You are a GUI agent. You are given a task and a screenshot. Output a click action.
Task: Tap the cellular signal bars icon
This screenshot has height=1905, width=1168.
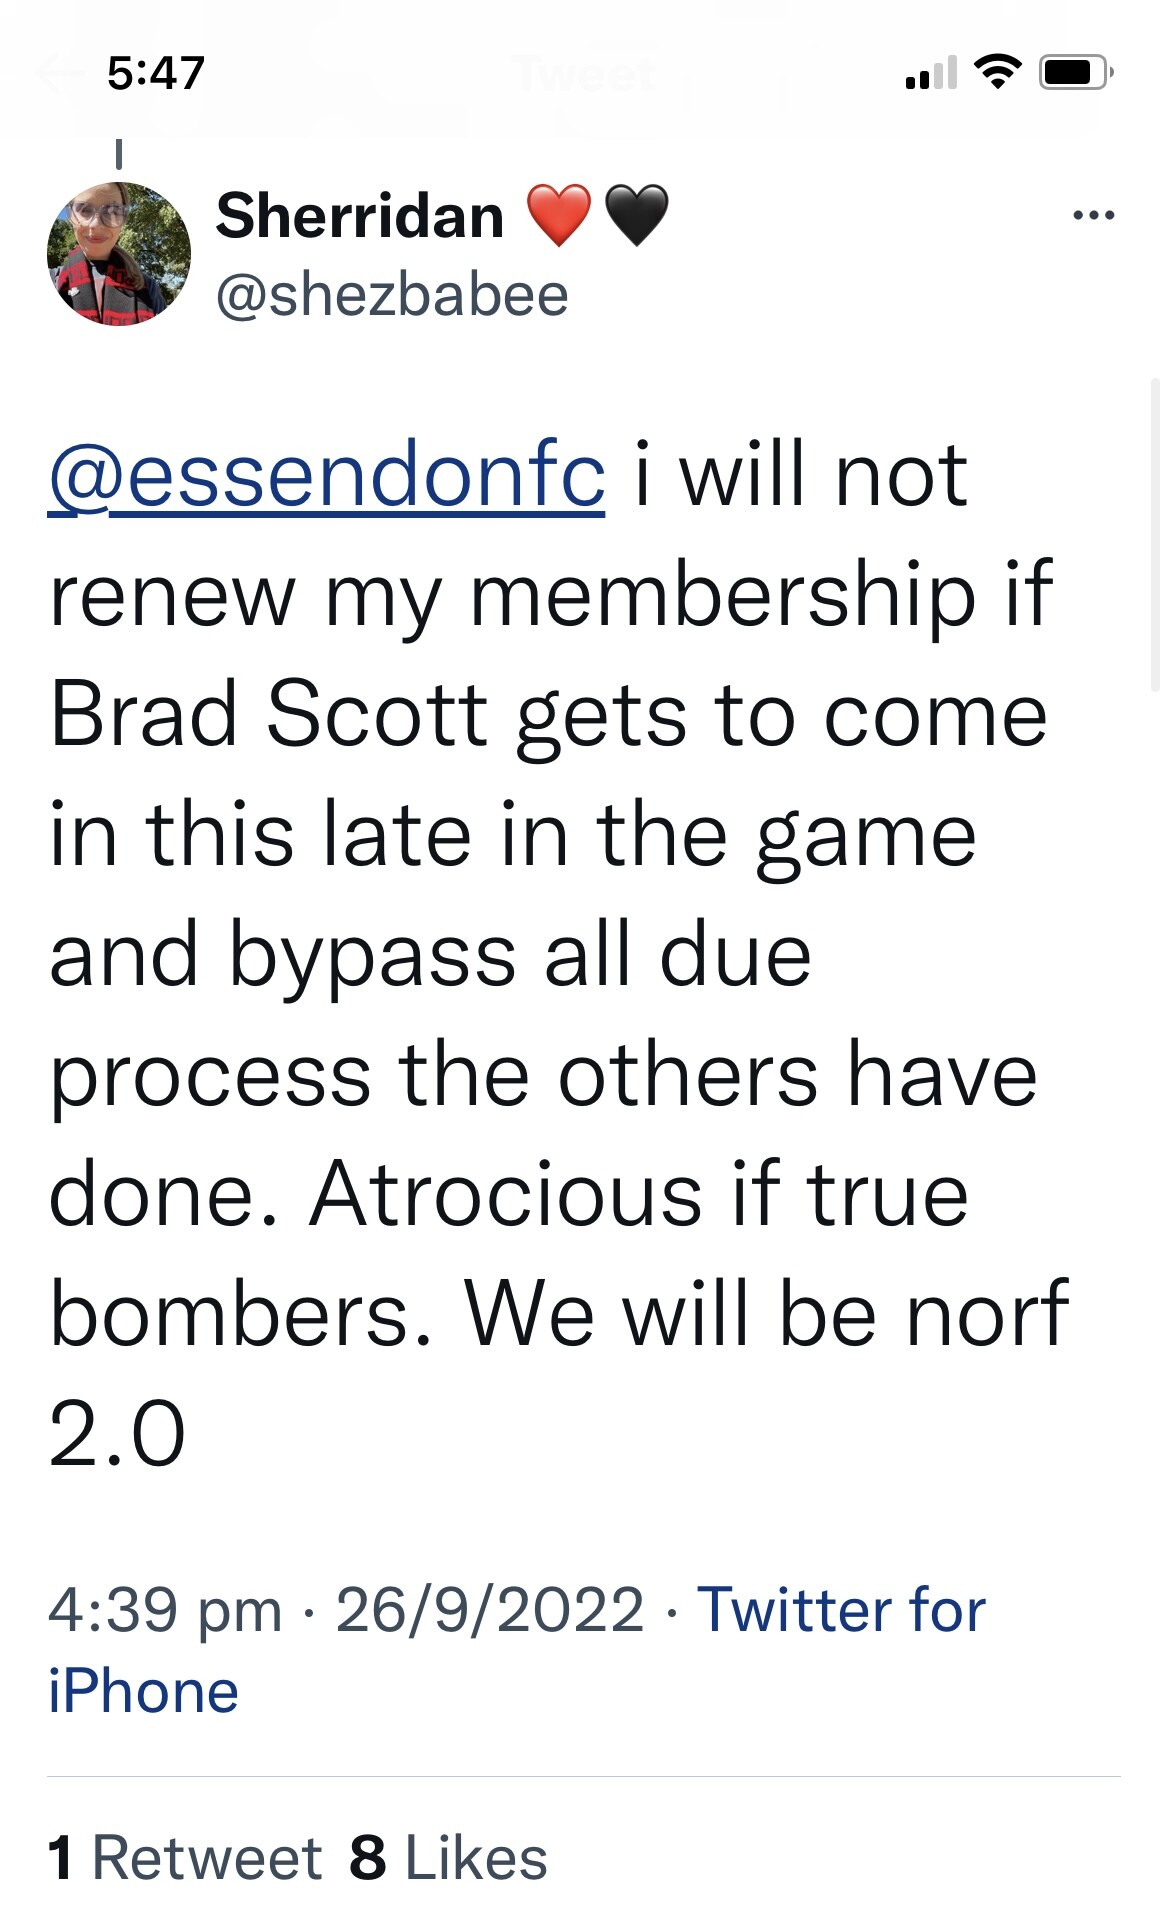point(931,72)
